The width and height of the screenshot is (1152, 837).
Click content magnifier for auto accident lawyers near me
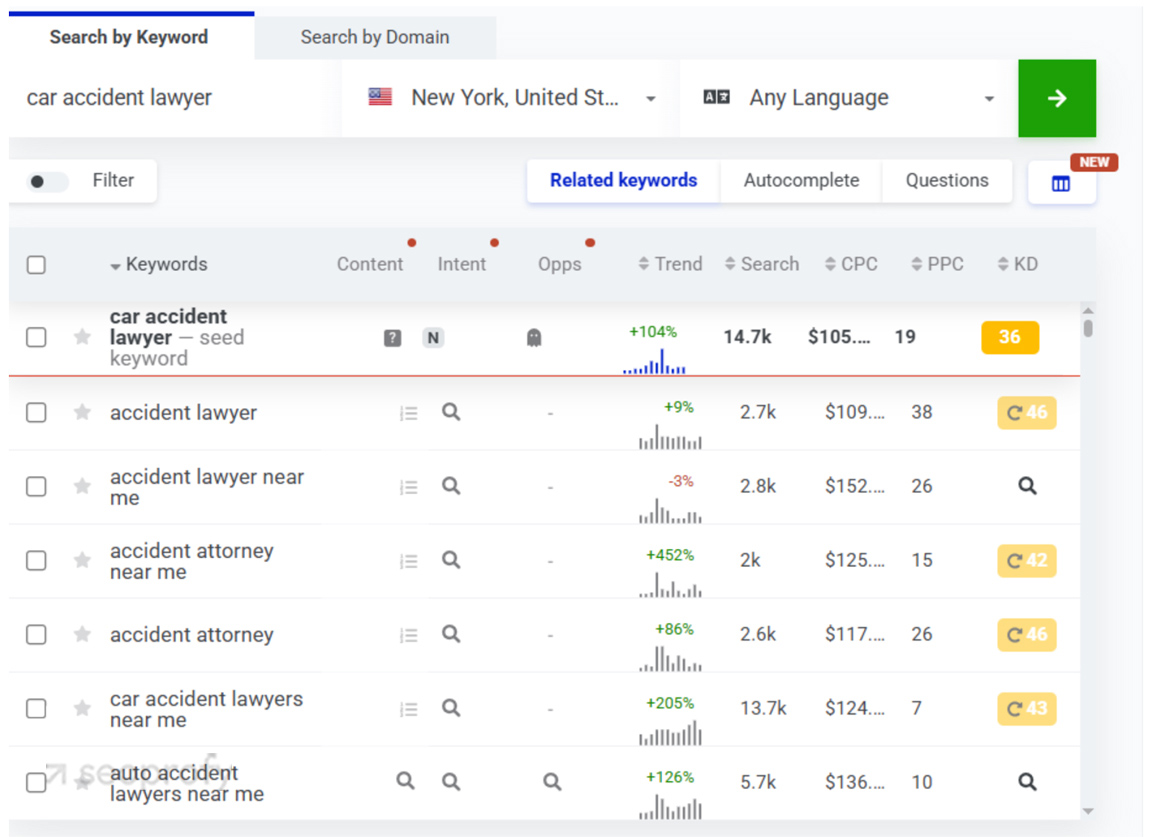(x=406, y=781)
